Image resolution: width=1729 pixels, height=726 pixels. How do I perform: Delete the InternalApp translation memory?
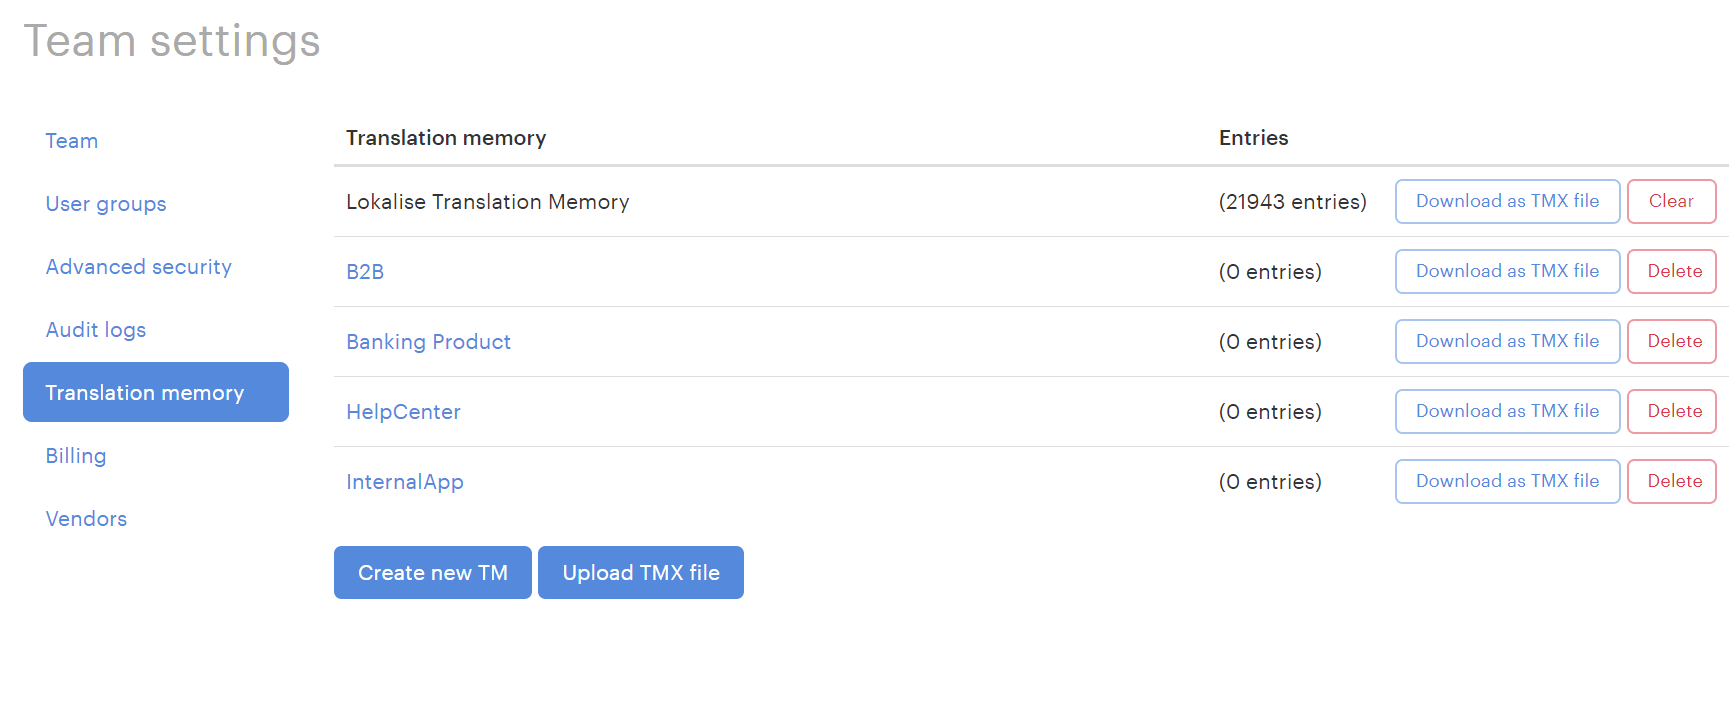(x=1674, y=481)
